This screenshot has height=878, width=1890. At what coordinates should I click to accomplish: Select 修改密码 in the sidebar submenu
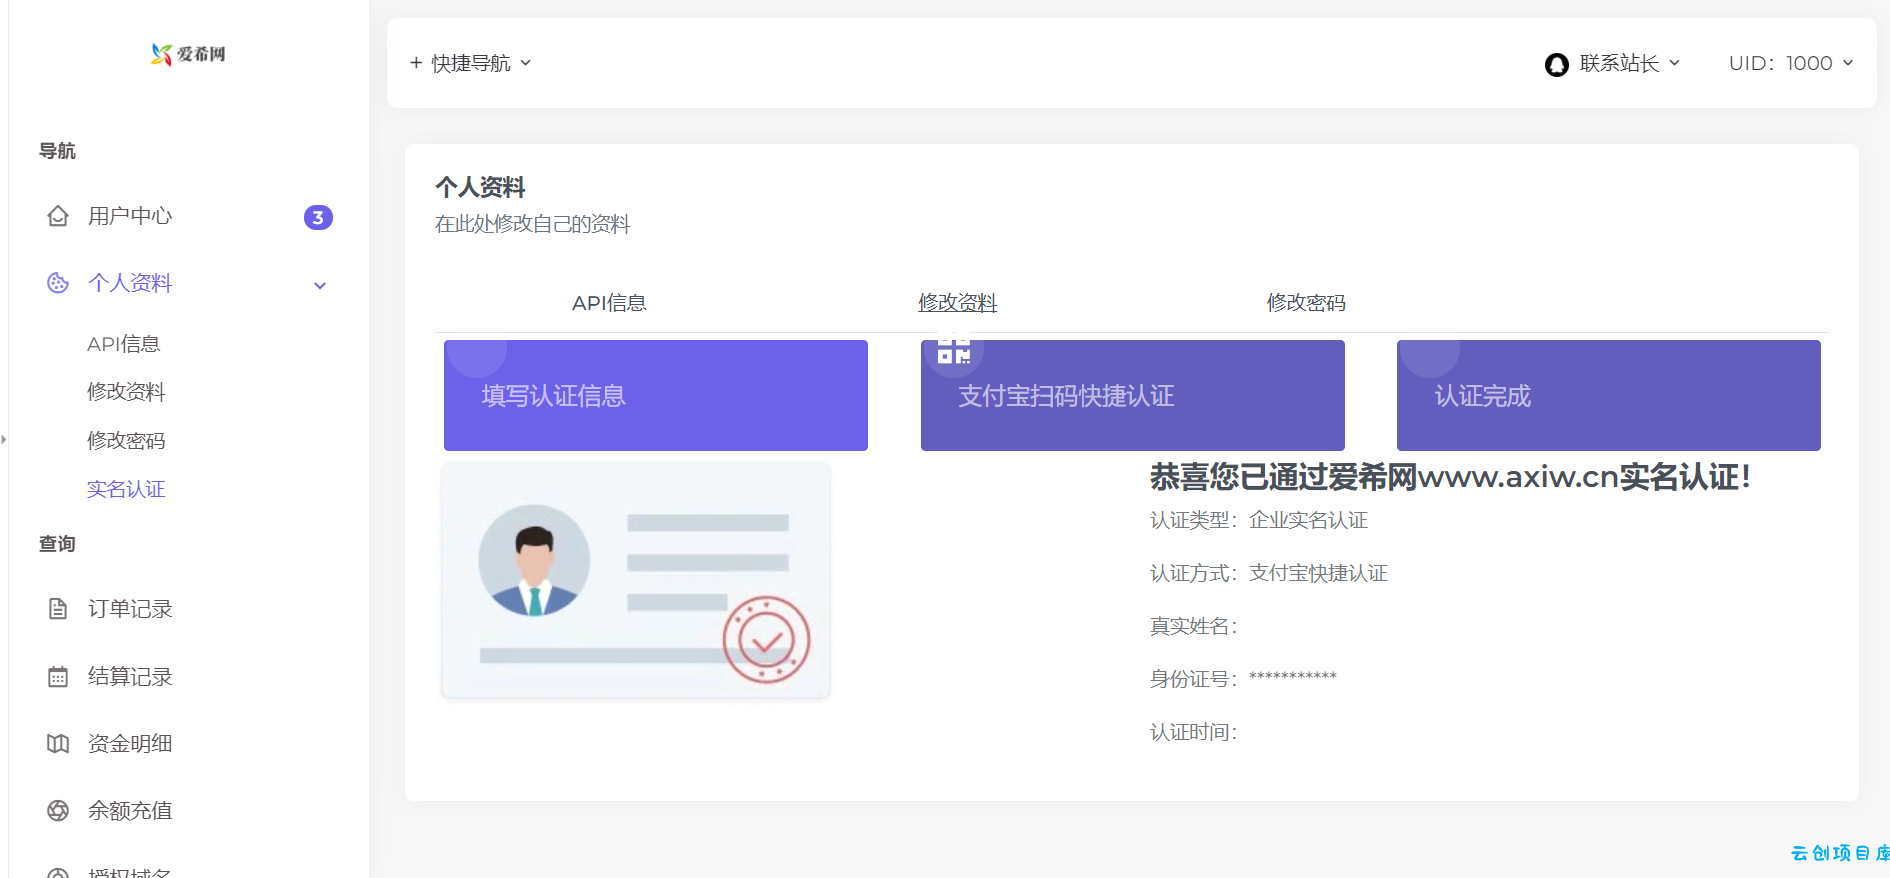126,441
